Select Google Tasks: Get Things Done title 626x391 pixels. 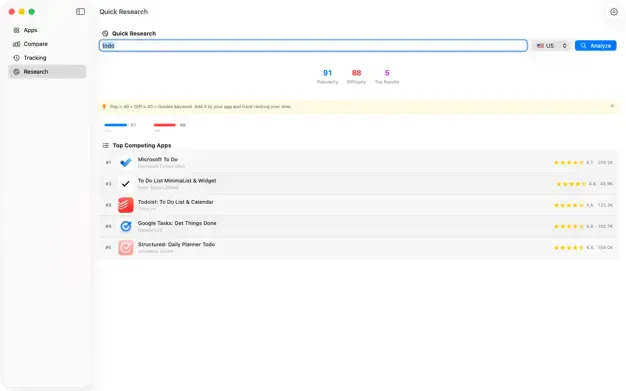point(177,223)
